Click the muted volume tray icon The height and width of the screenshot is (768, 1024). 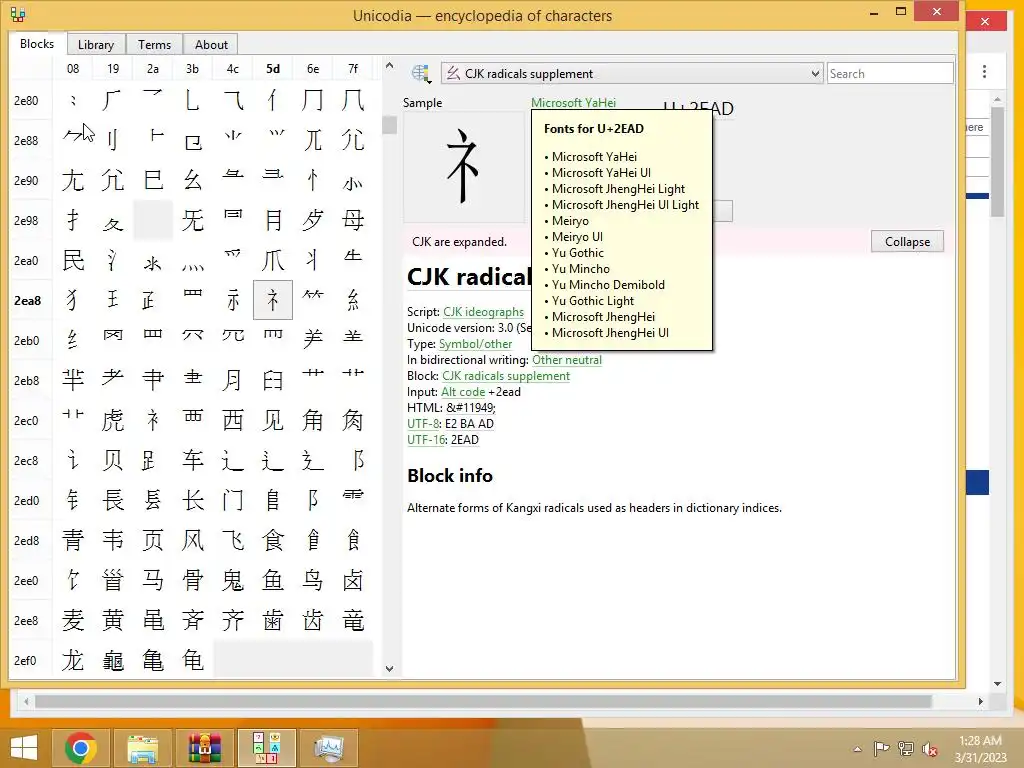coord(930,749)
